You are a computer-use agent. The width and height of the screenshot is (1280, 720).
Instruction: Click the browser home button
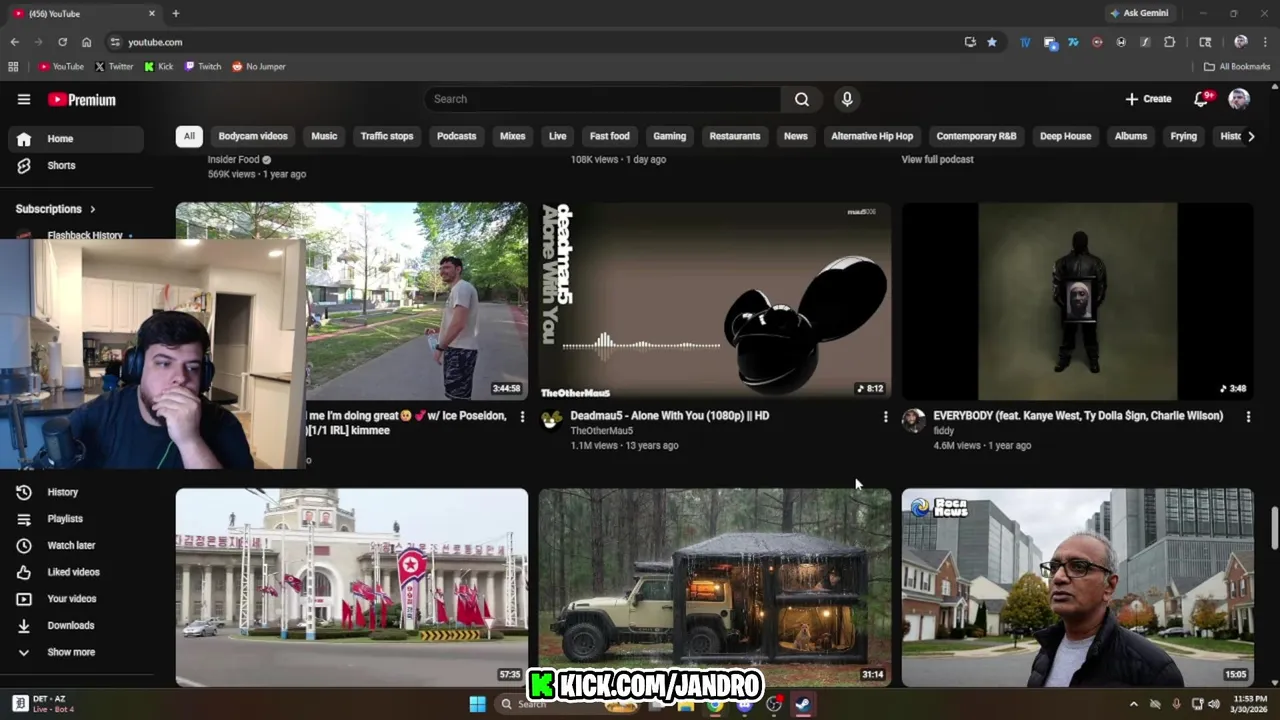click(86, 42)
